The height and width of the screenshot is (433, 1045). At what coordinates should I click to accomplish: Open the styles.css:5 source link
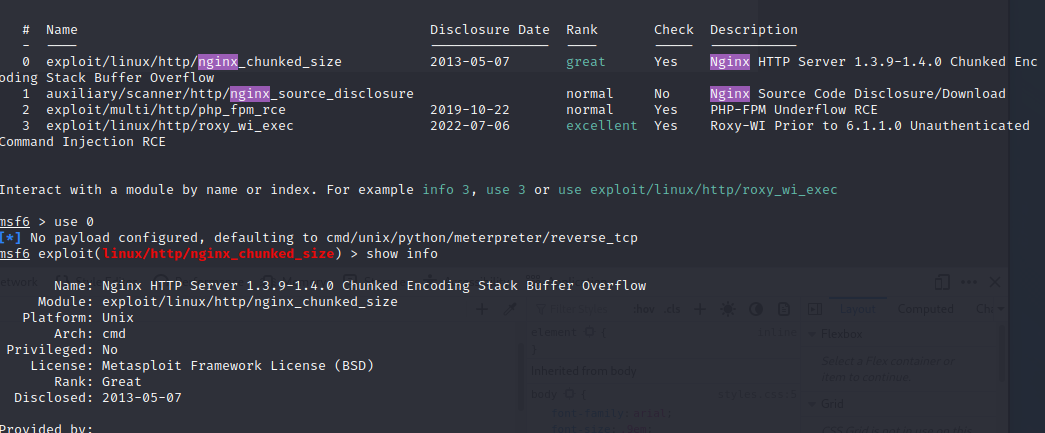pos(757,394)
